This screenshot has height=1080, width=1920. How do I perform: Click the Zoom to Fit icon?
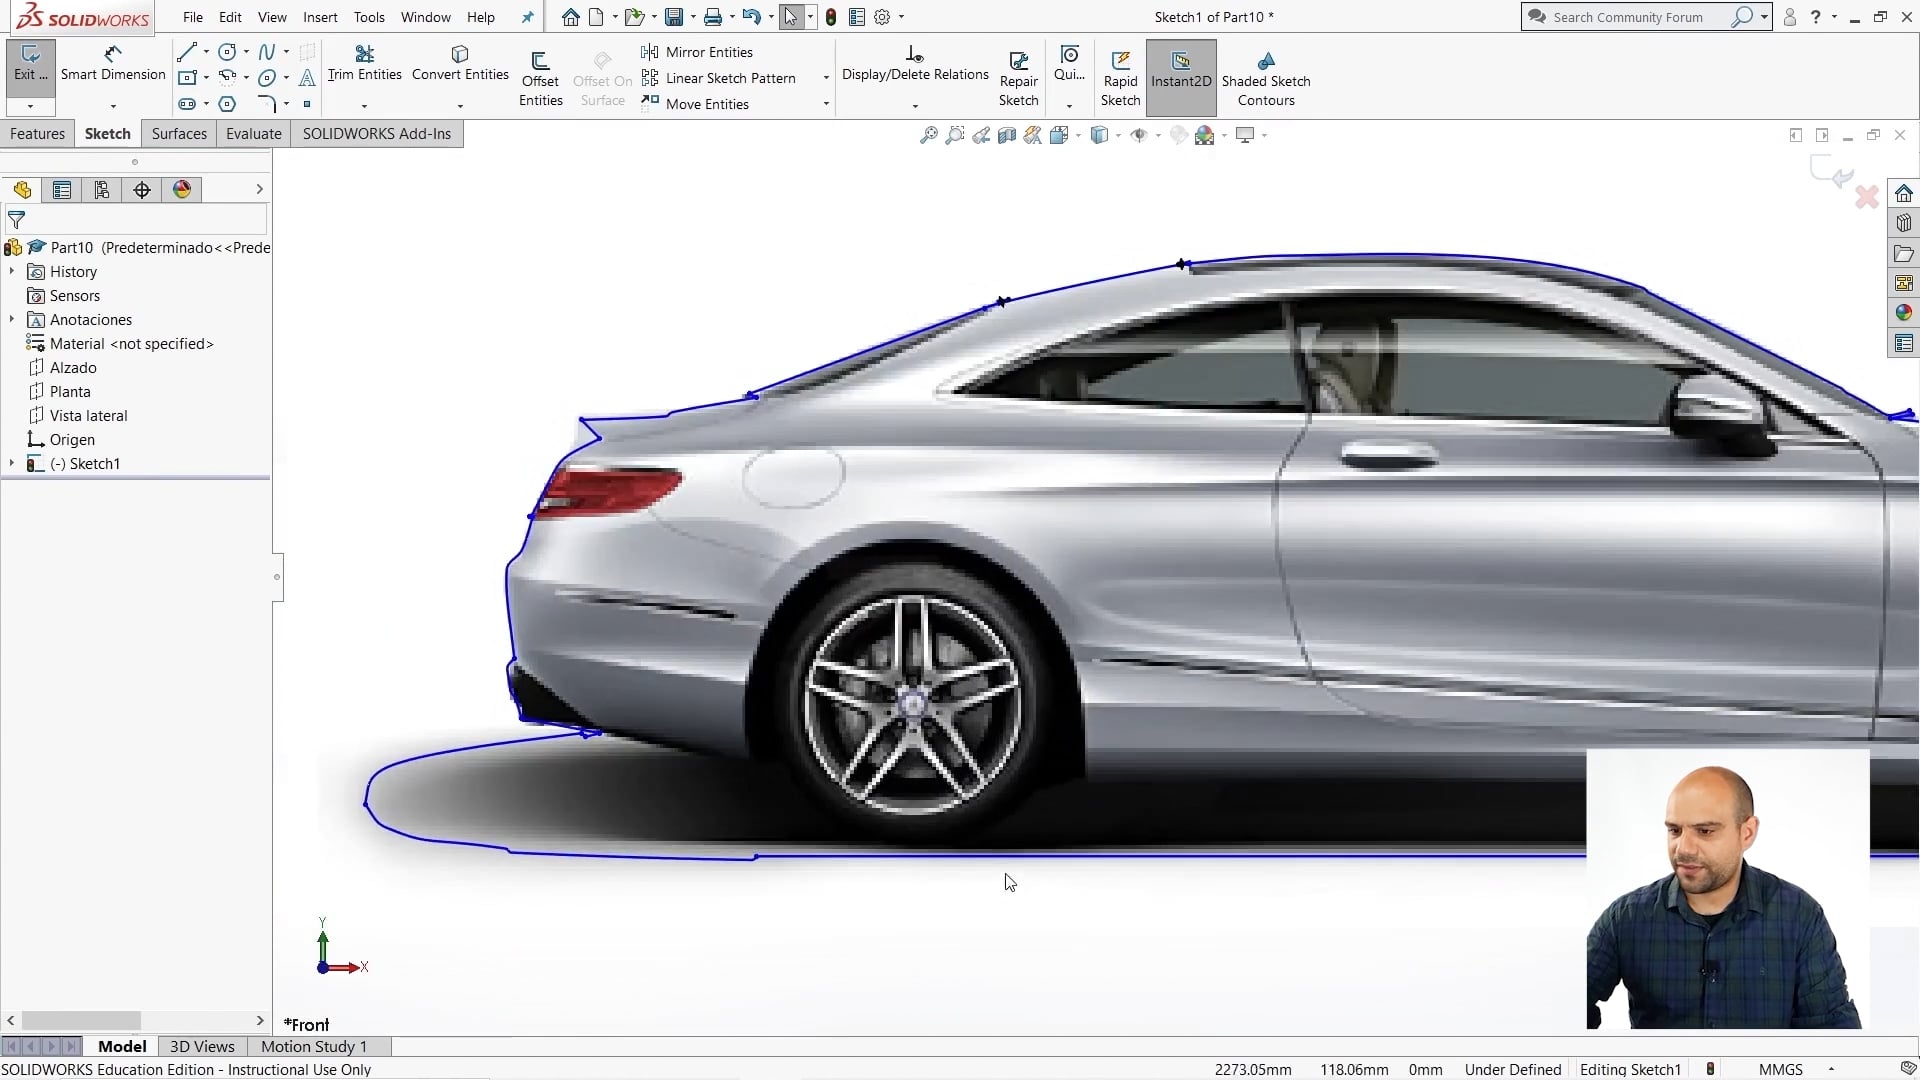pos(929,135)
